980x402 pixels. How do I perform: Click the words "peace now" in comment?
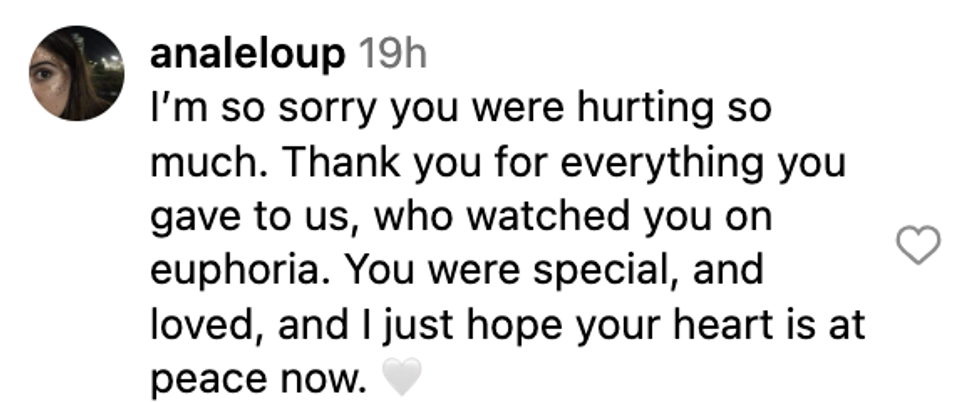tap(258, 381)
